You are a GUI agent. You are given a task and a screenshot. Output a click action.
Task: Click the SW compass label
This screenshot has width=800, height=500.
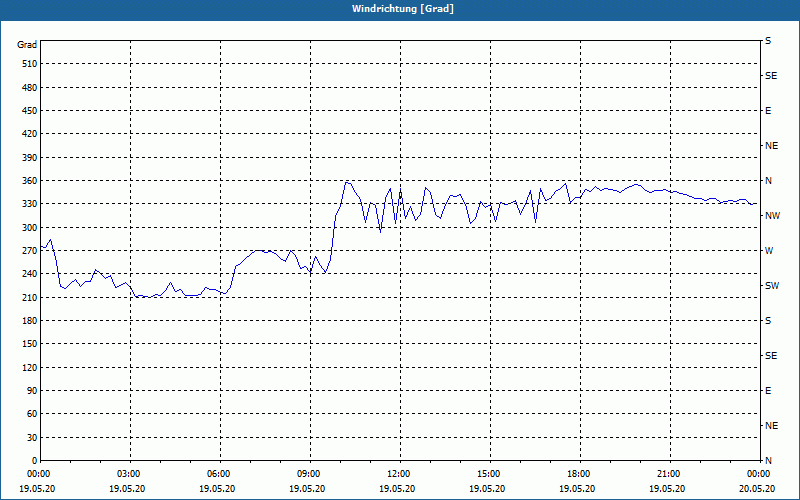pos(772,286)
